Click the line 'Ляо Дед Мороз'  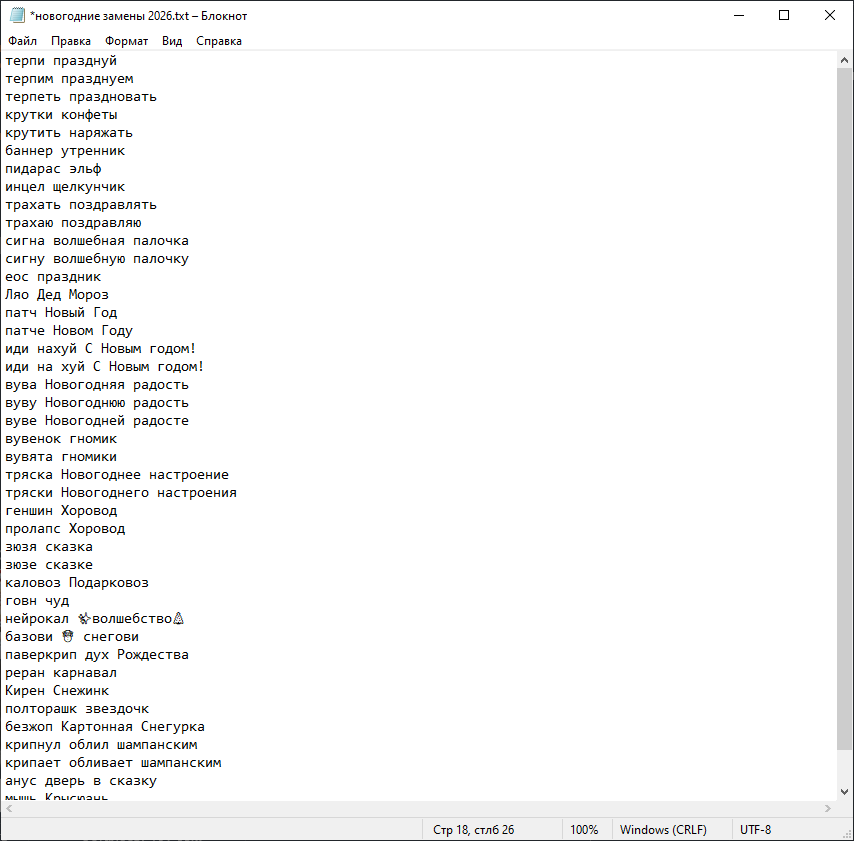[57, 295]
